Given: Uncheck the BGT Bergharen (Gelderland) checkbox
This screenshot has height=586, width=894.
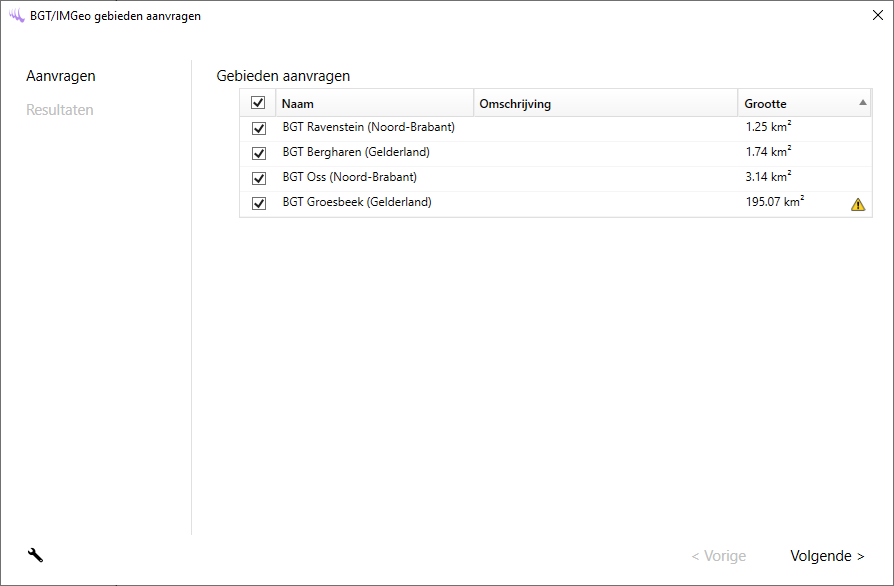Looking at the screenshot, I should 259,154.
